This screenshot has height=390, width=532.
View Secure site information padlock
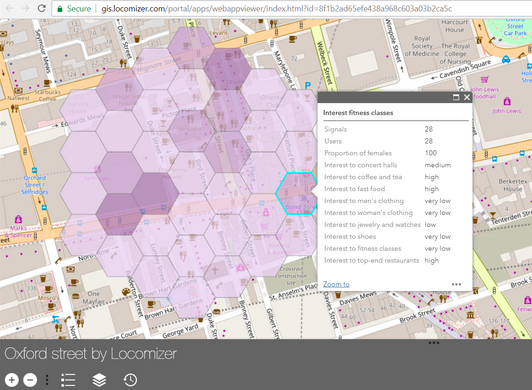click(x=60, y=9)
